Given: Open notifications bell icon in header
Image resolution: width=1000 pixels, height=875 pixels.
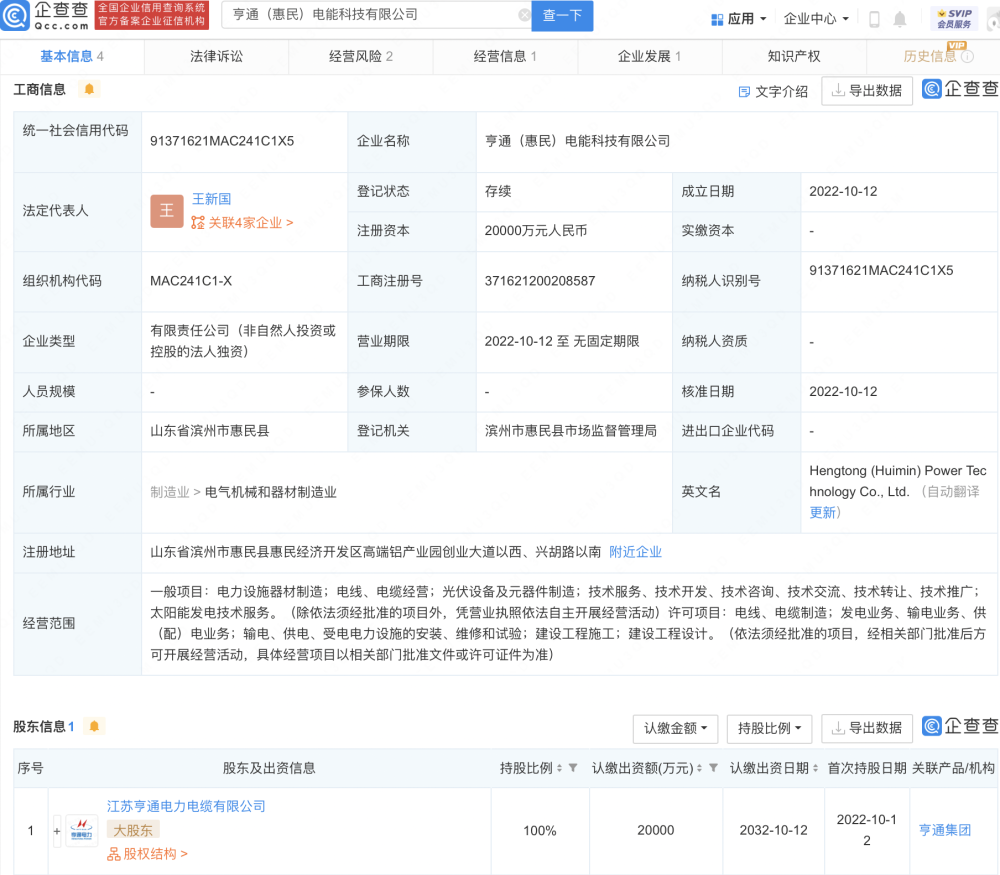Looking at the screenshot, I should (900, 19).
